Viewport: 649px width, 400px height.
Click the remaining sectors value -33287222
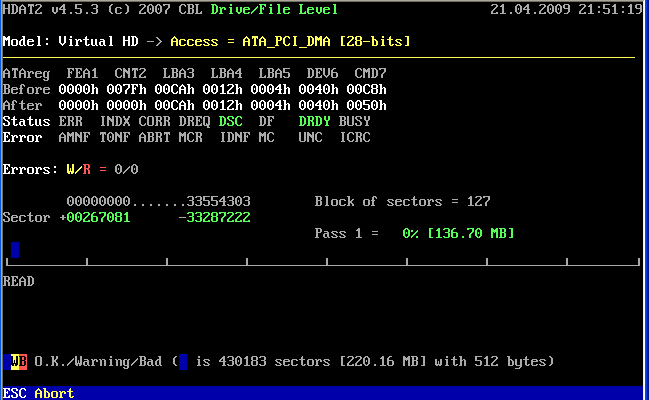214,217
